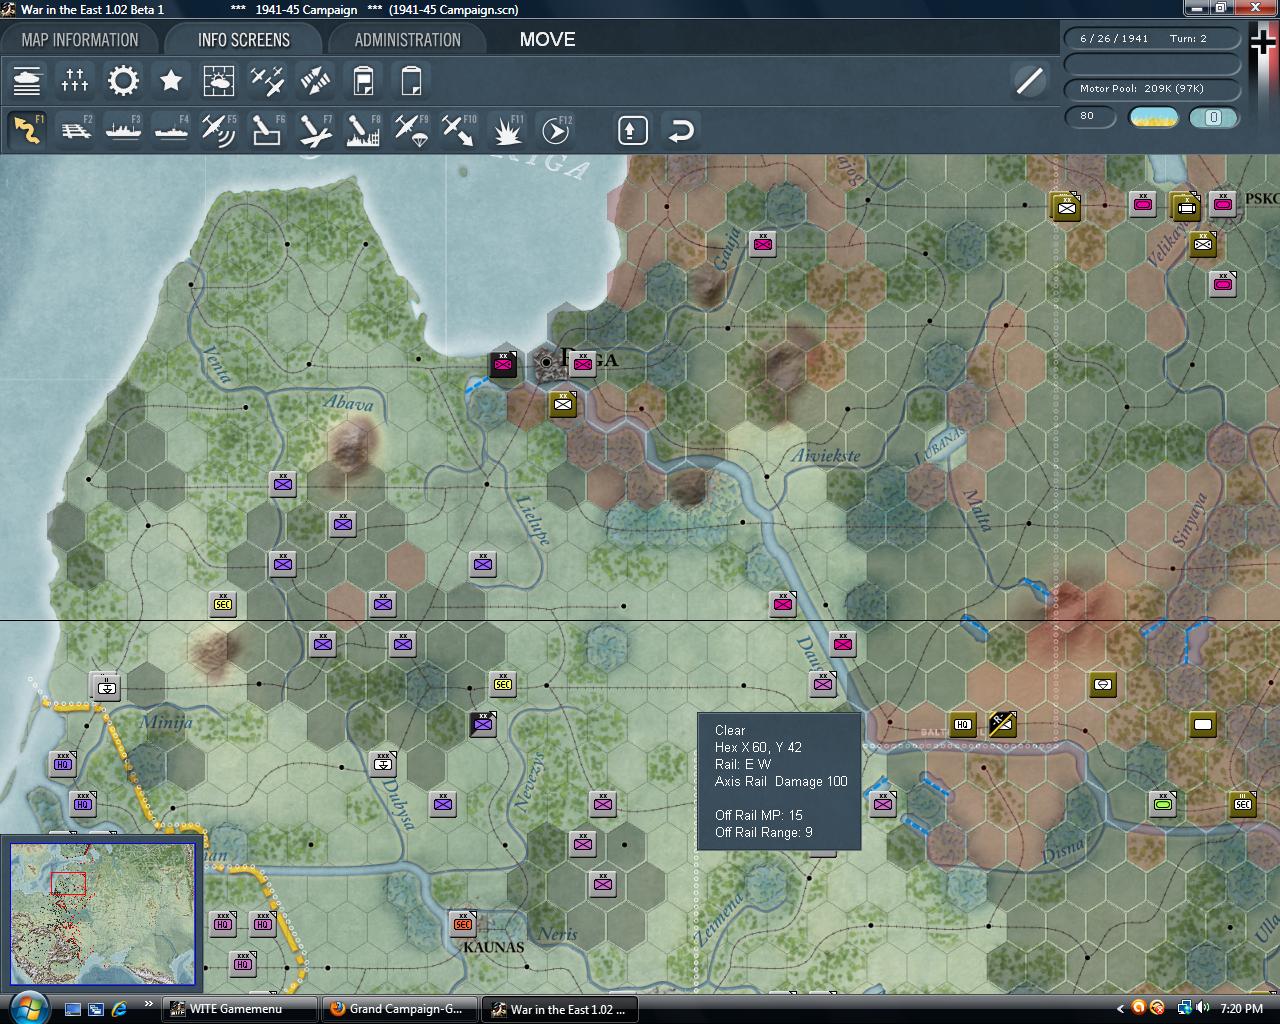Image resolution: width=1280 pixels, height=1024 pixels.
Task: Open Grand Campaign Firefox taskbar item
Action: point(400,1009)
